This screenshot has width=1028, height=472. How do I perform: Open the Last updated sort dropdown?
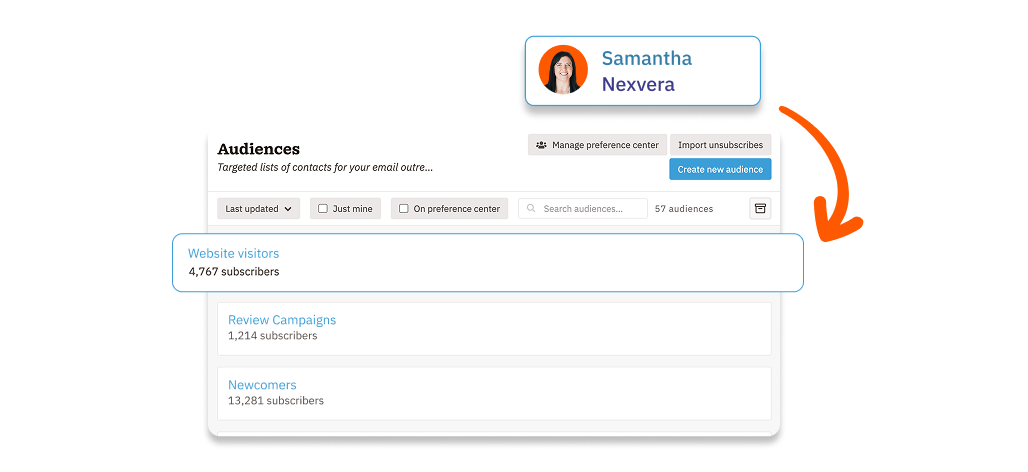click(258, 209)
